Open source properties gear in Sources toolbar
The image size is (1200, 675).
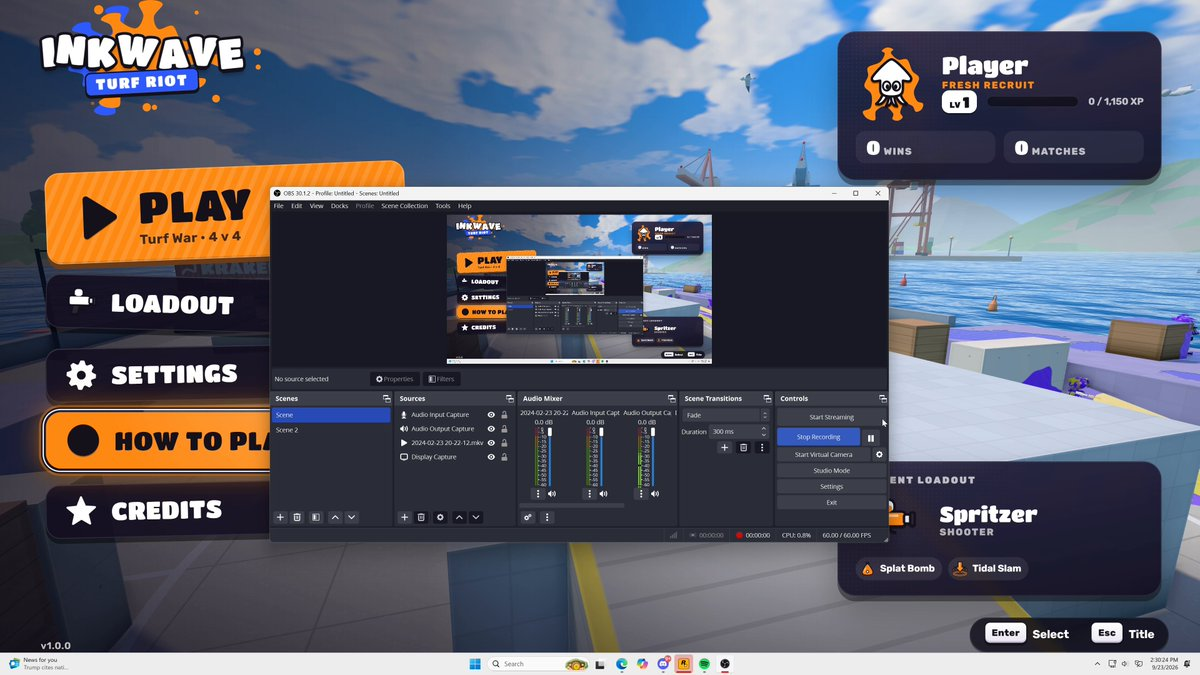click(440, 517)
